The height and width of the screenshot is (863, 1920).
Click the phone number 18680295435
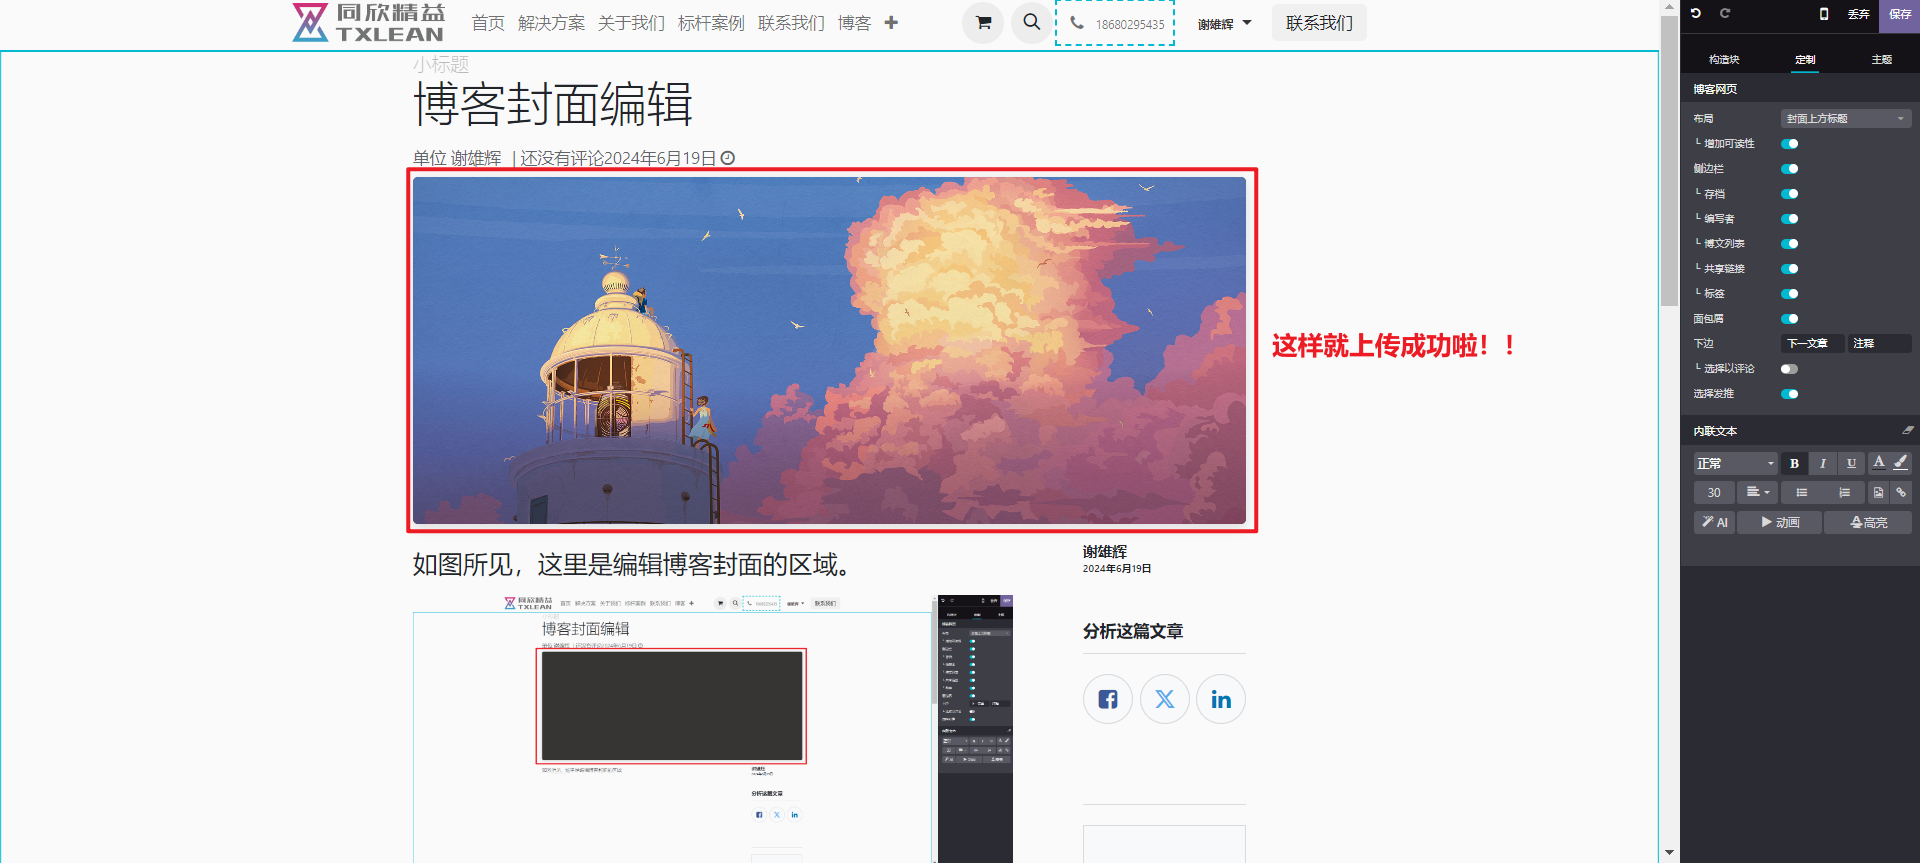pos(1130,24)
